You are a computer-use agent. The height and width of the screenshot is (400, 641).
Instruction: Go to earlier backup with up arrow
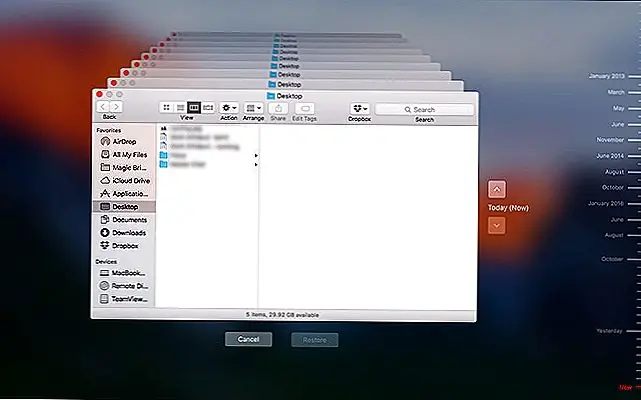coord(497,189)
